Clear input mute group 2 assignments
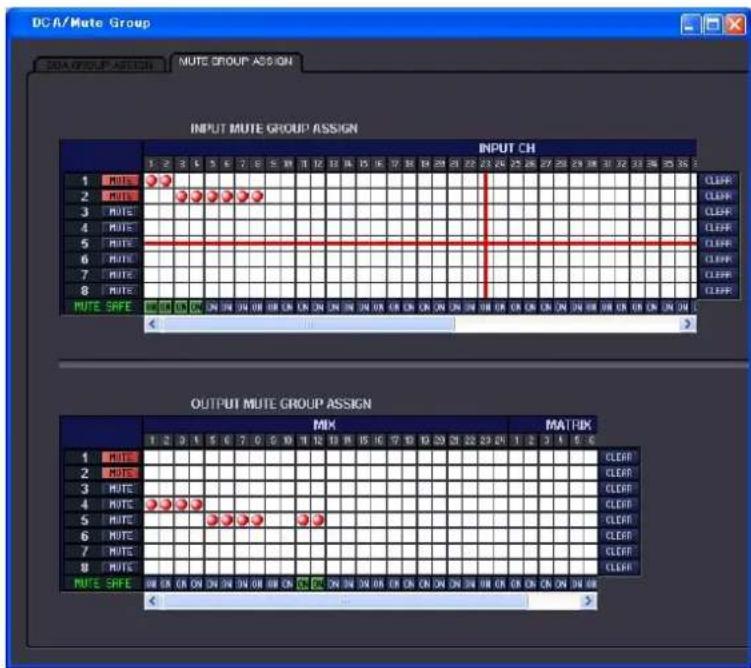 717,196
